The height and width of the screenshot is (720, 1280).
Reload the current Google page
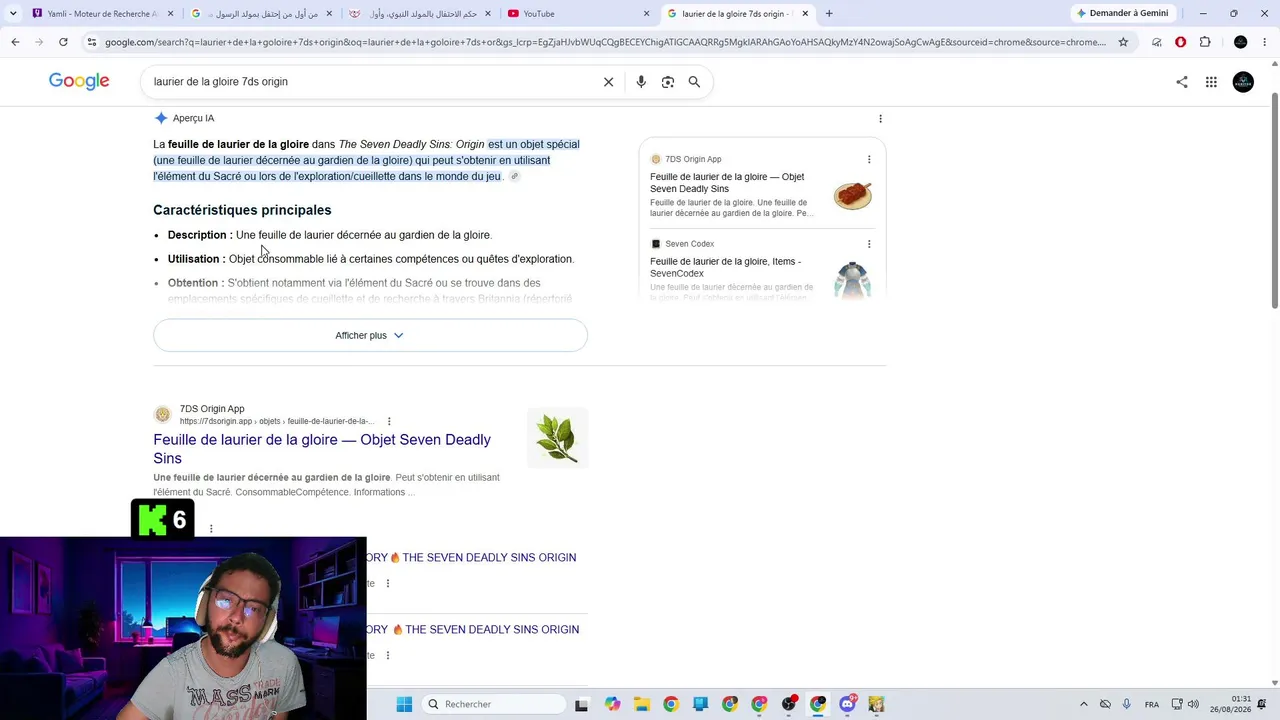tap(63, 42)
